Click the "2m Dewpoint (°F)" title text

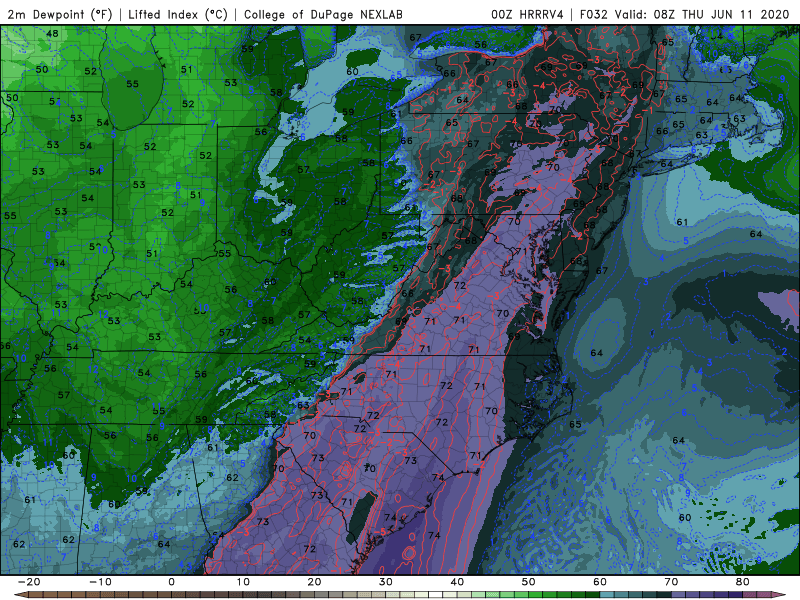tap(59, 14)
